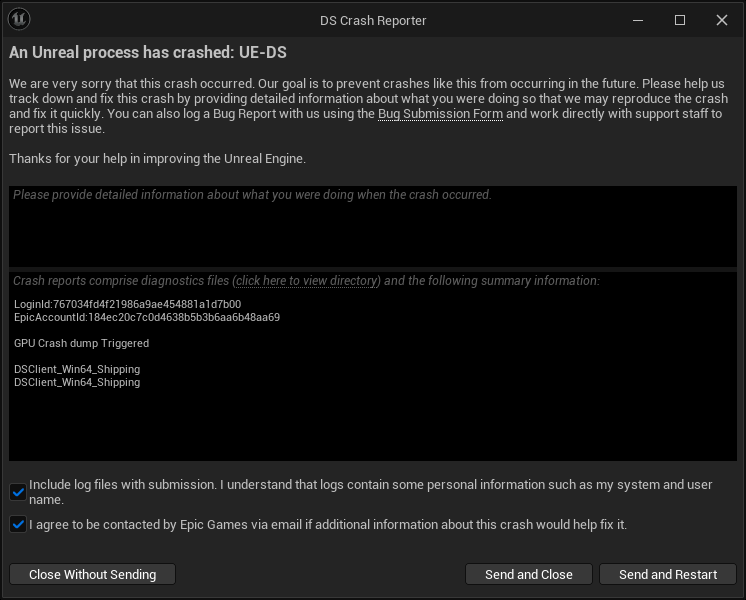Open the Bug Submission Form link
The image size is (746, 600).
(x=440, y=114)
